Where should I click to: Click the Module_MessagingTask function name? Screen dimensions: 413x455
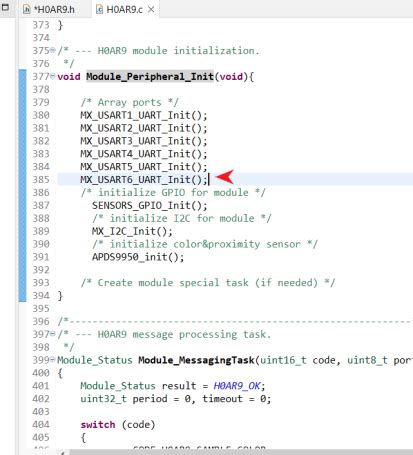click(x=196, y=360)
